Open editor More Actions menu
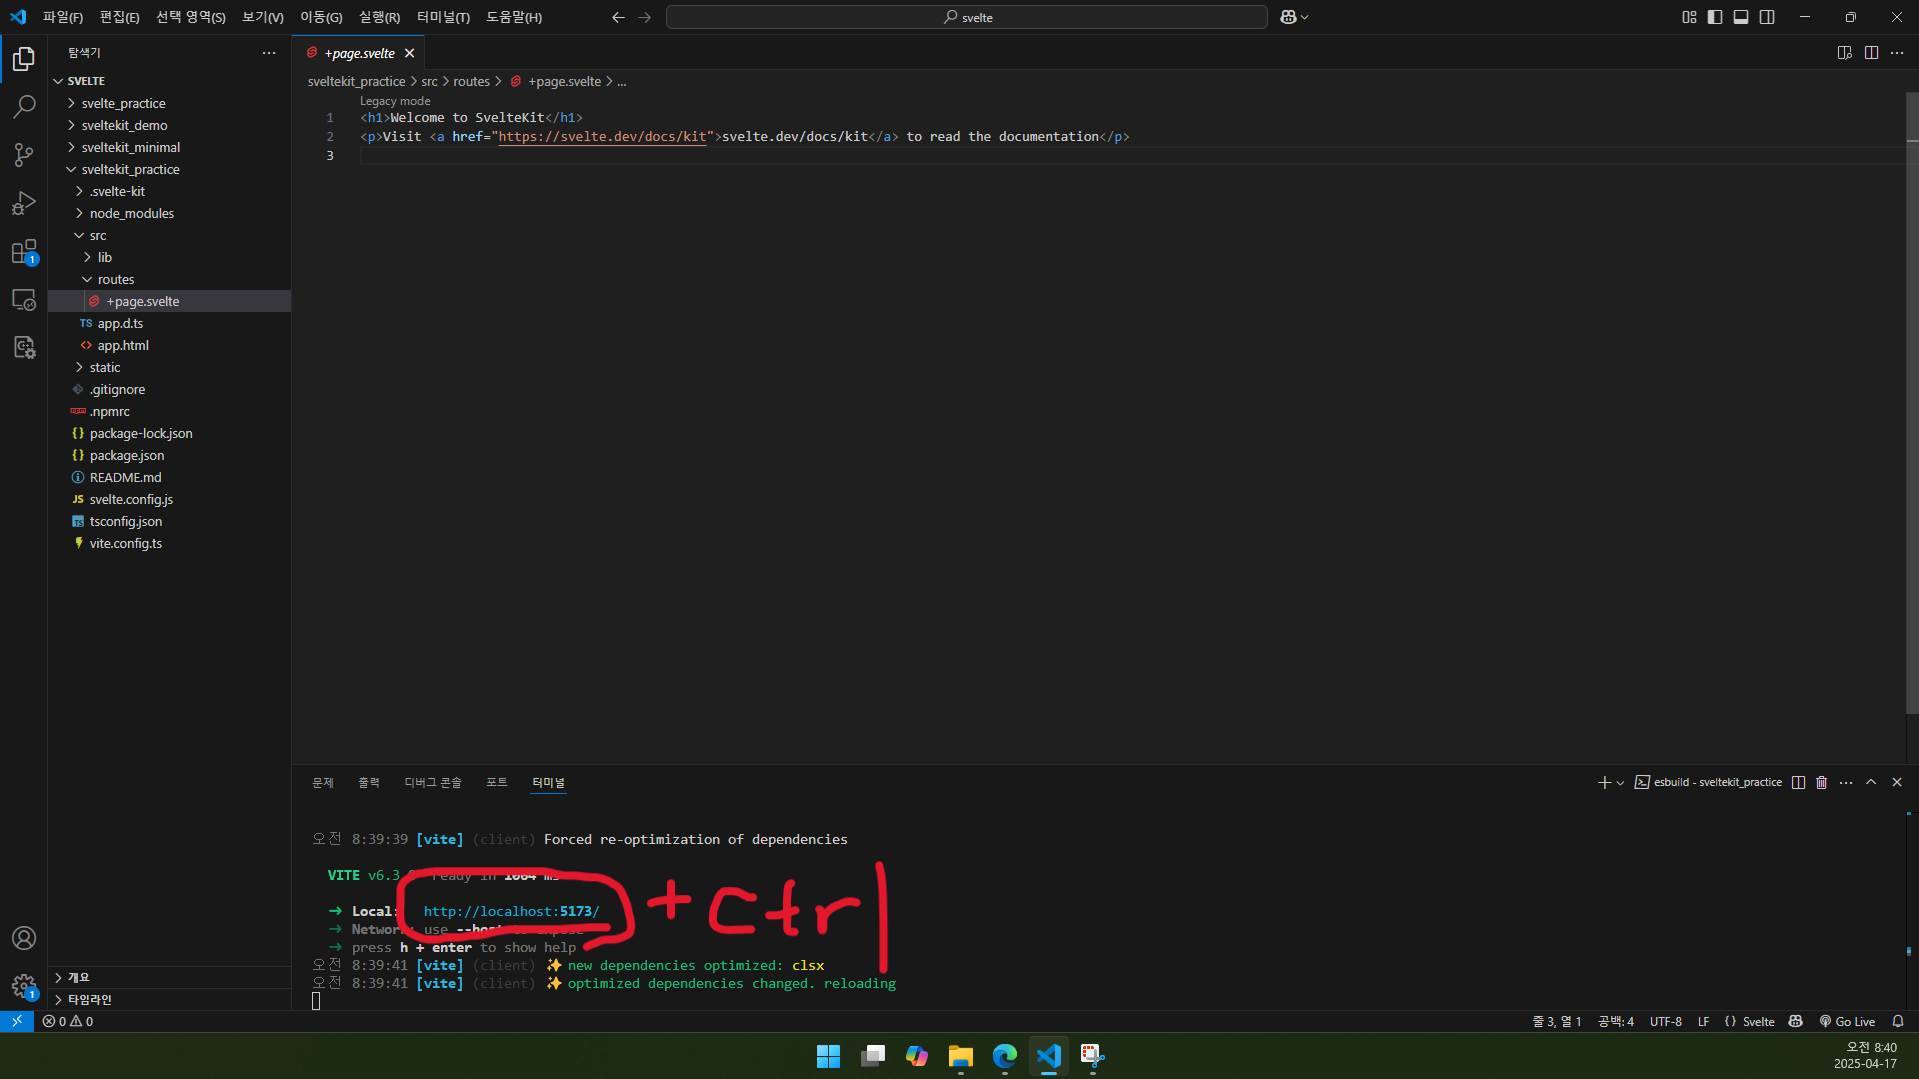 pos(1897,52)
